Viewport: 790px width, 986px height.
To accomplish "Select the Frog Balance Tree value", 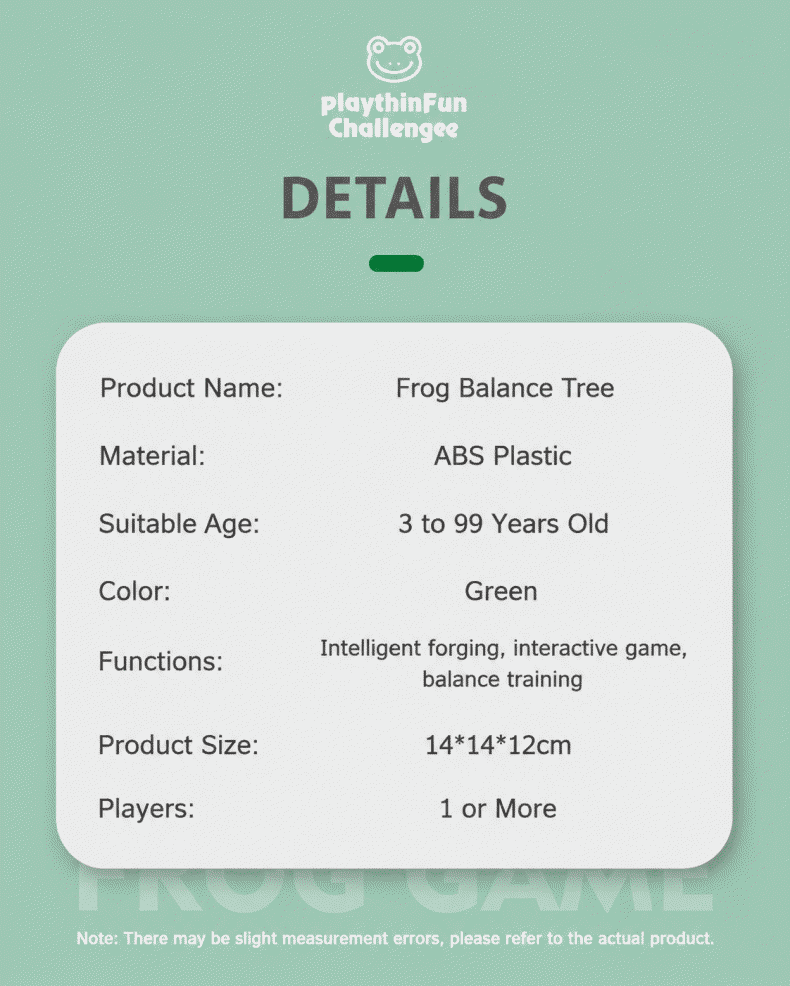I will pyautogui.click(x=504, y=388).
